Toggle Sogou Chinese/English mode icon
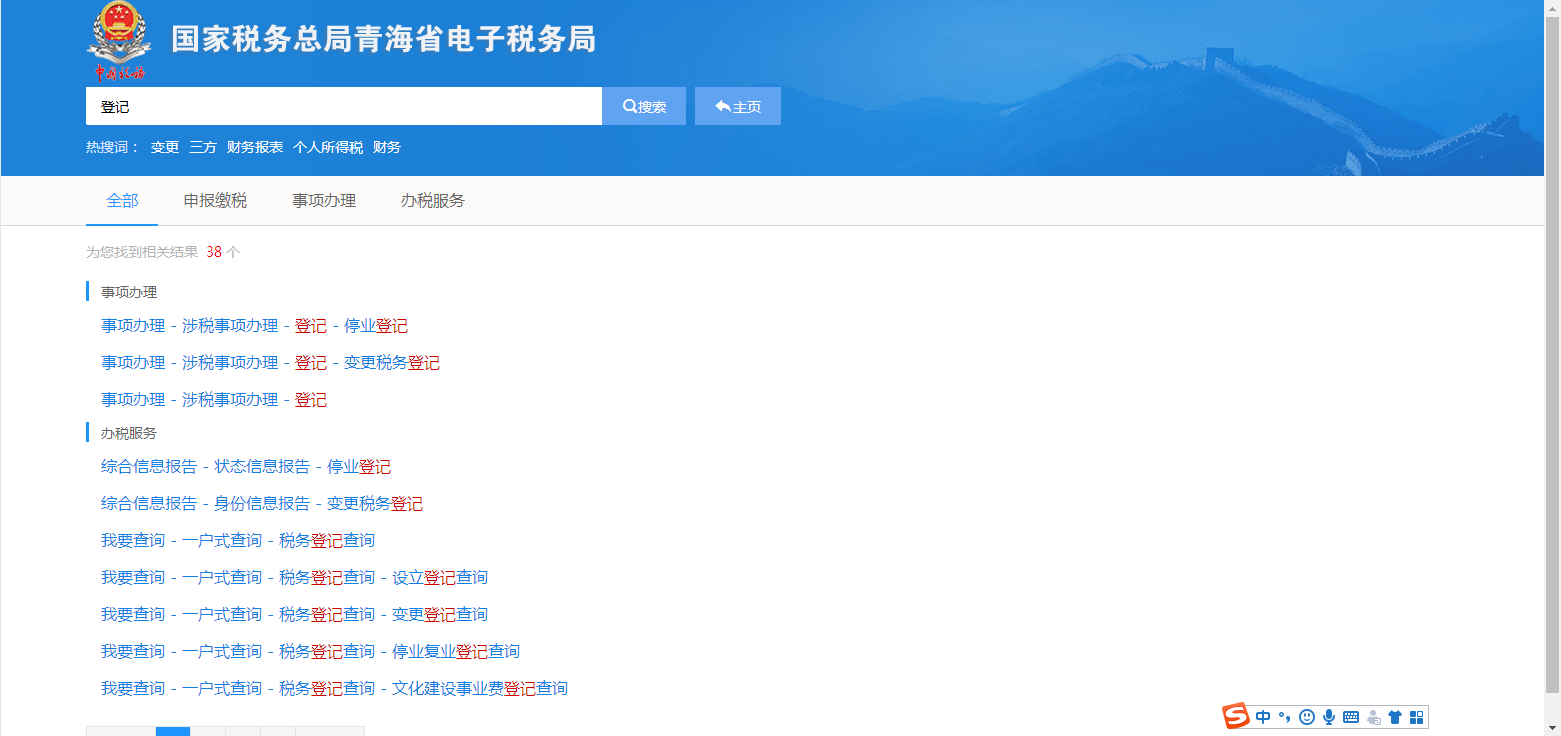Screen dimensions: 1561x736 [1263, 717]
